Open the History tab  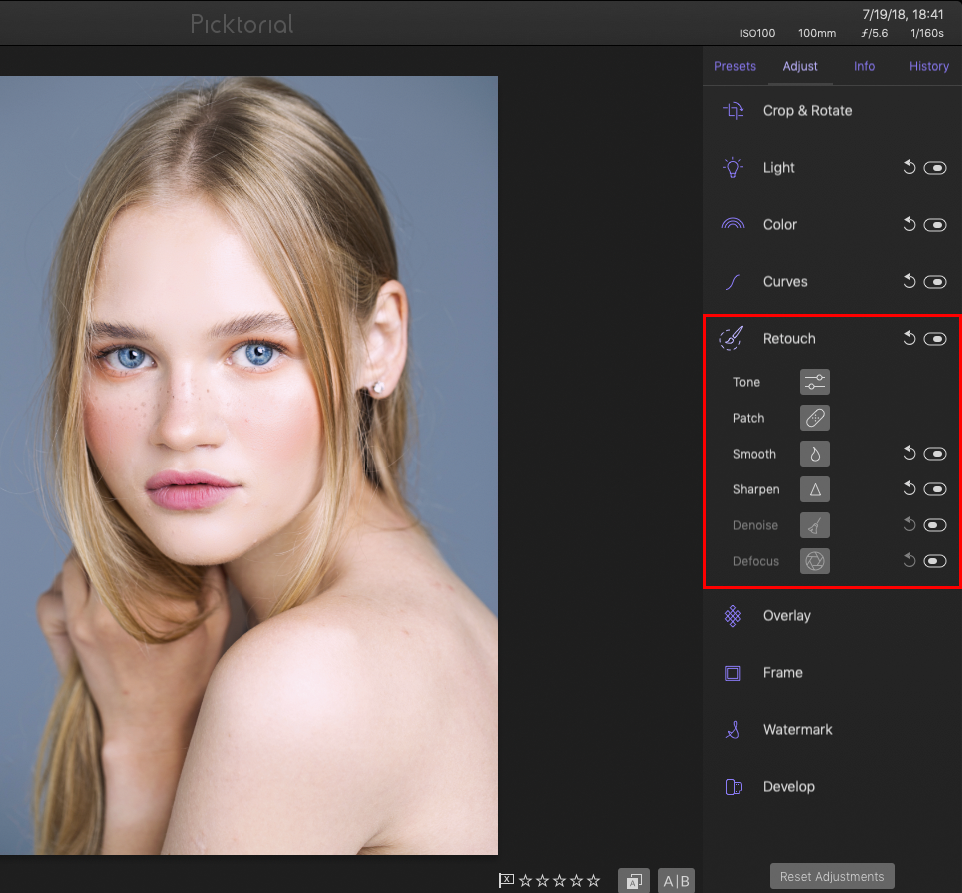pos(928,66)
